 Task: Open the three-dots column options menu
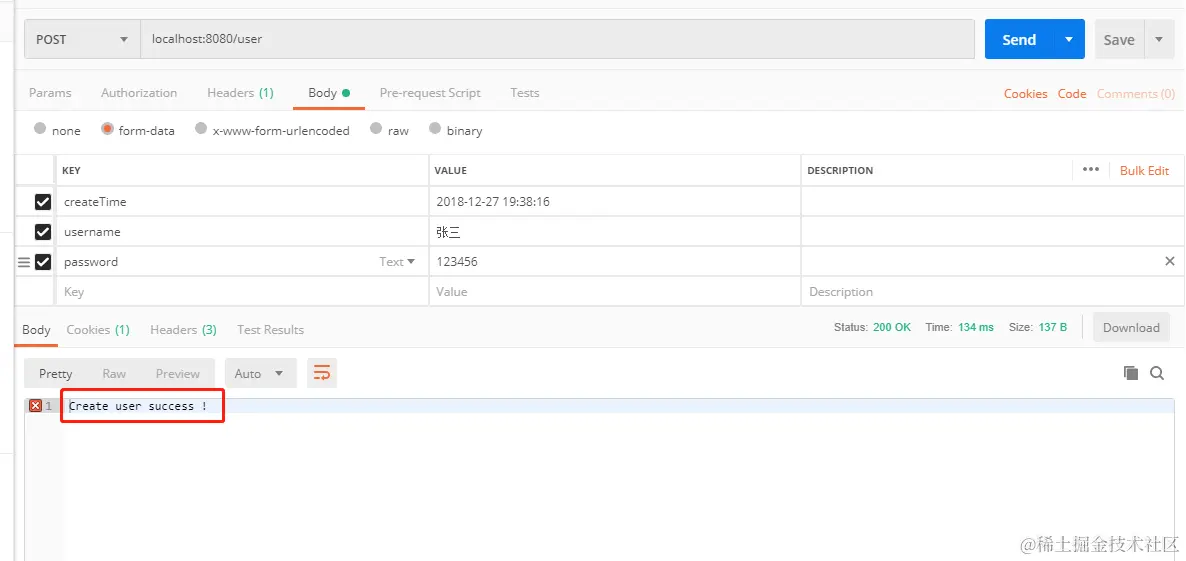(x=1091, y=169)
